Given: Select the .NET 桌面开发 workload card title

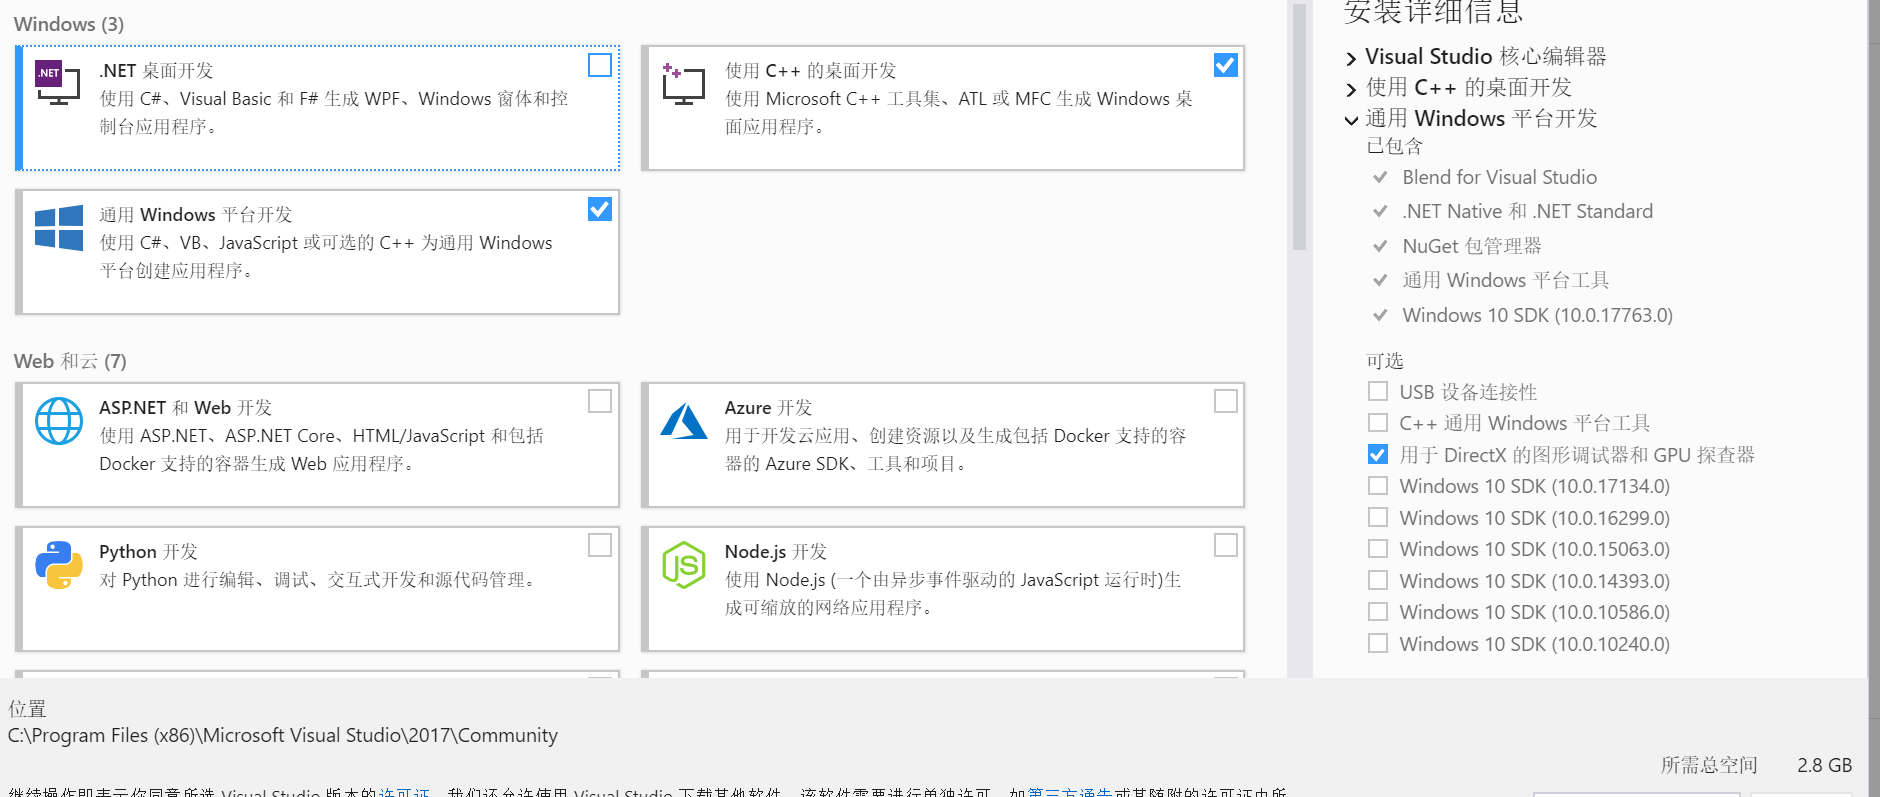Looking at the screenshot, I should [156, 71].
